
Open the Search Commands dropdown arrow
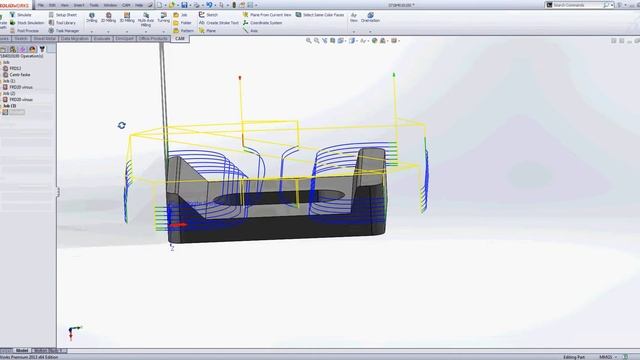click(612, 5)
